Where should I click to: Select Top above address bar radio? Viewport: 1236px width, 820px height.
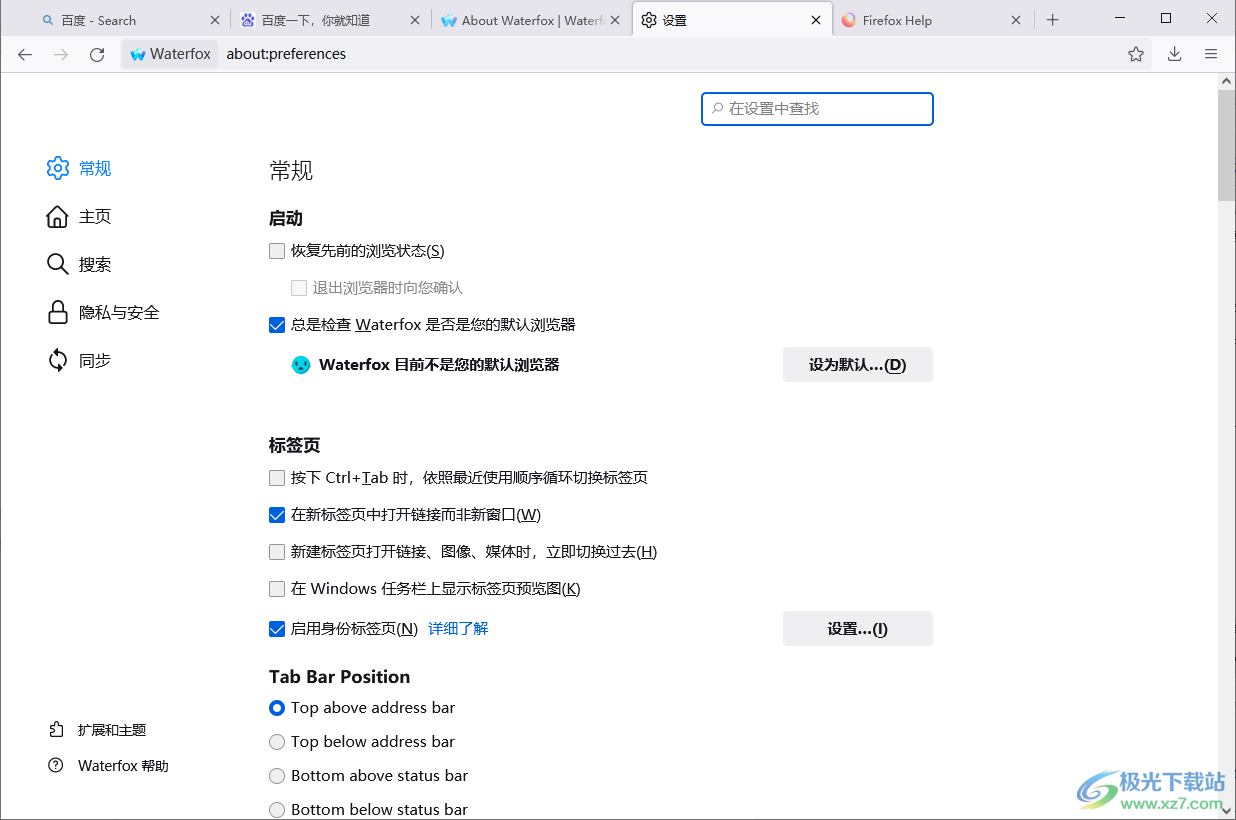pos(277,708)
